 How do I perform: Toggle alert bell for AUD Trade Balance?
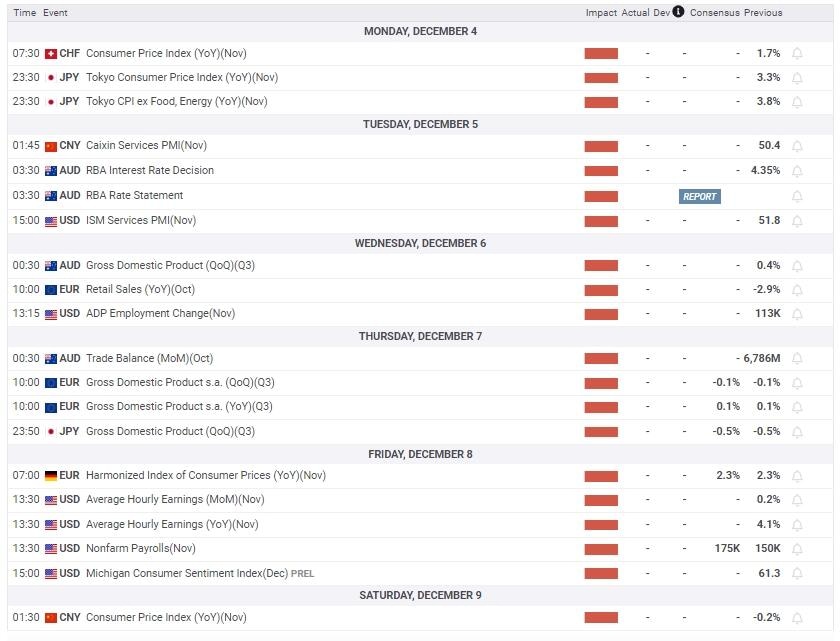[797, 358]
